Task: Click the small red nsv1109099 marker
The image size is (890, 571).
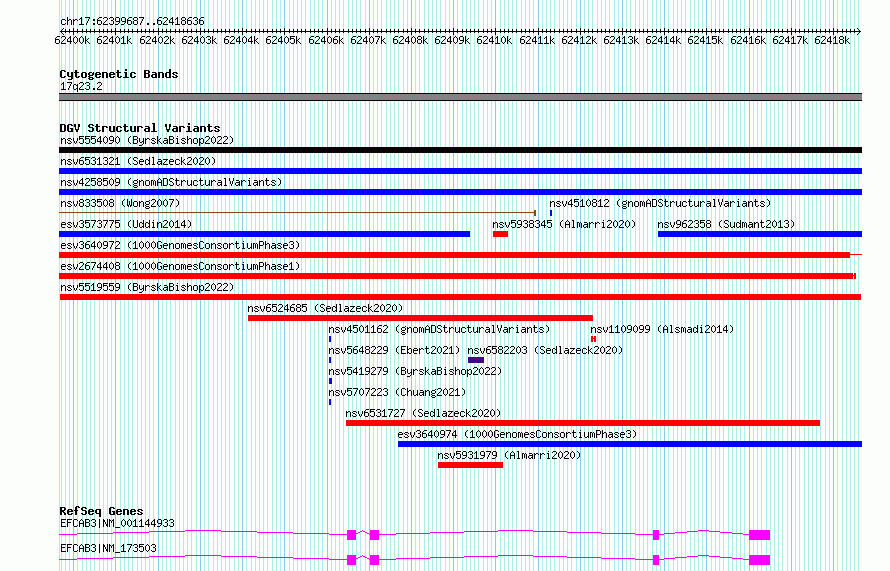Action: click(x=593, y=339)
